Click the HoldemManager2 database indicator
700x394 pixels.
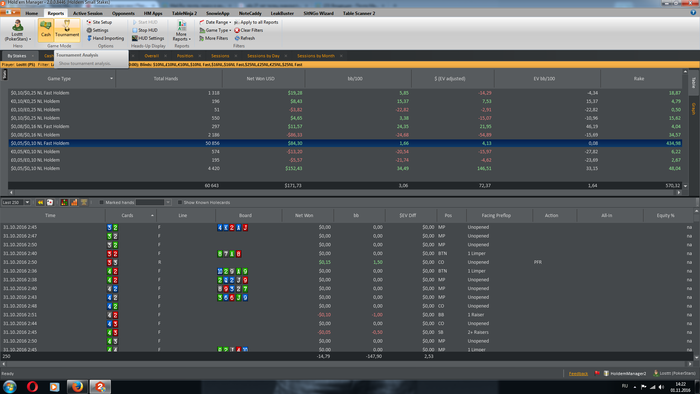click(625, 373)
